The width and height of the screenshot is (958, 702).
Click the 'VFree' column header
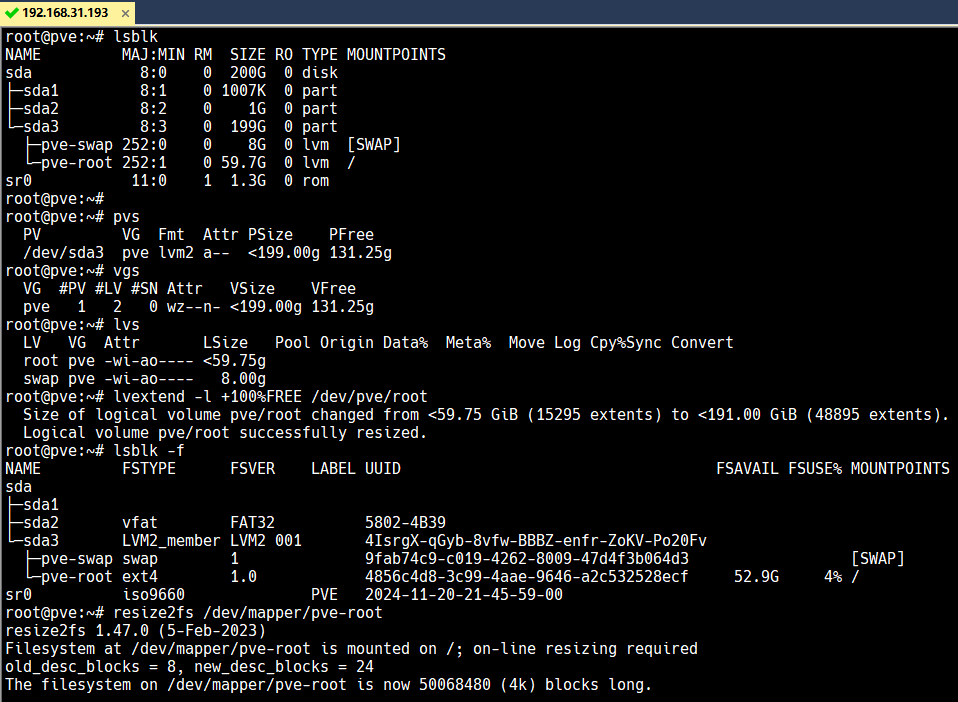tap(333, 289)
